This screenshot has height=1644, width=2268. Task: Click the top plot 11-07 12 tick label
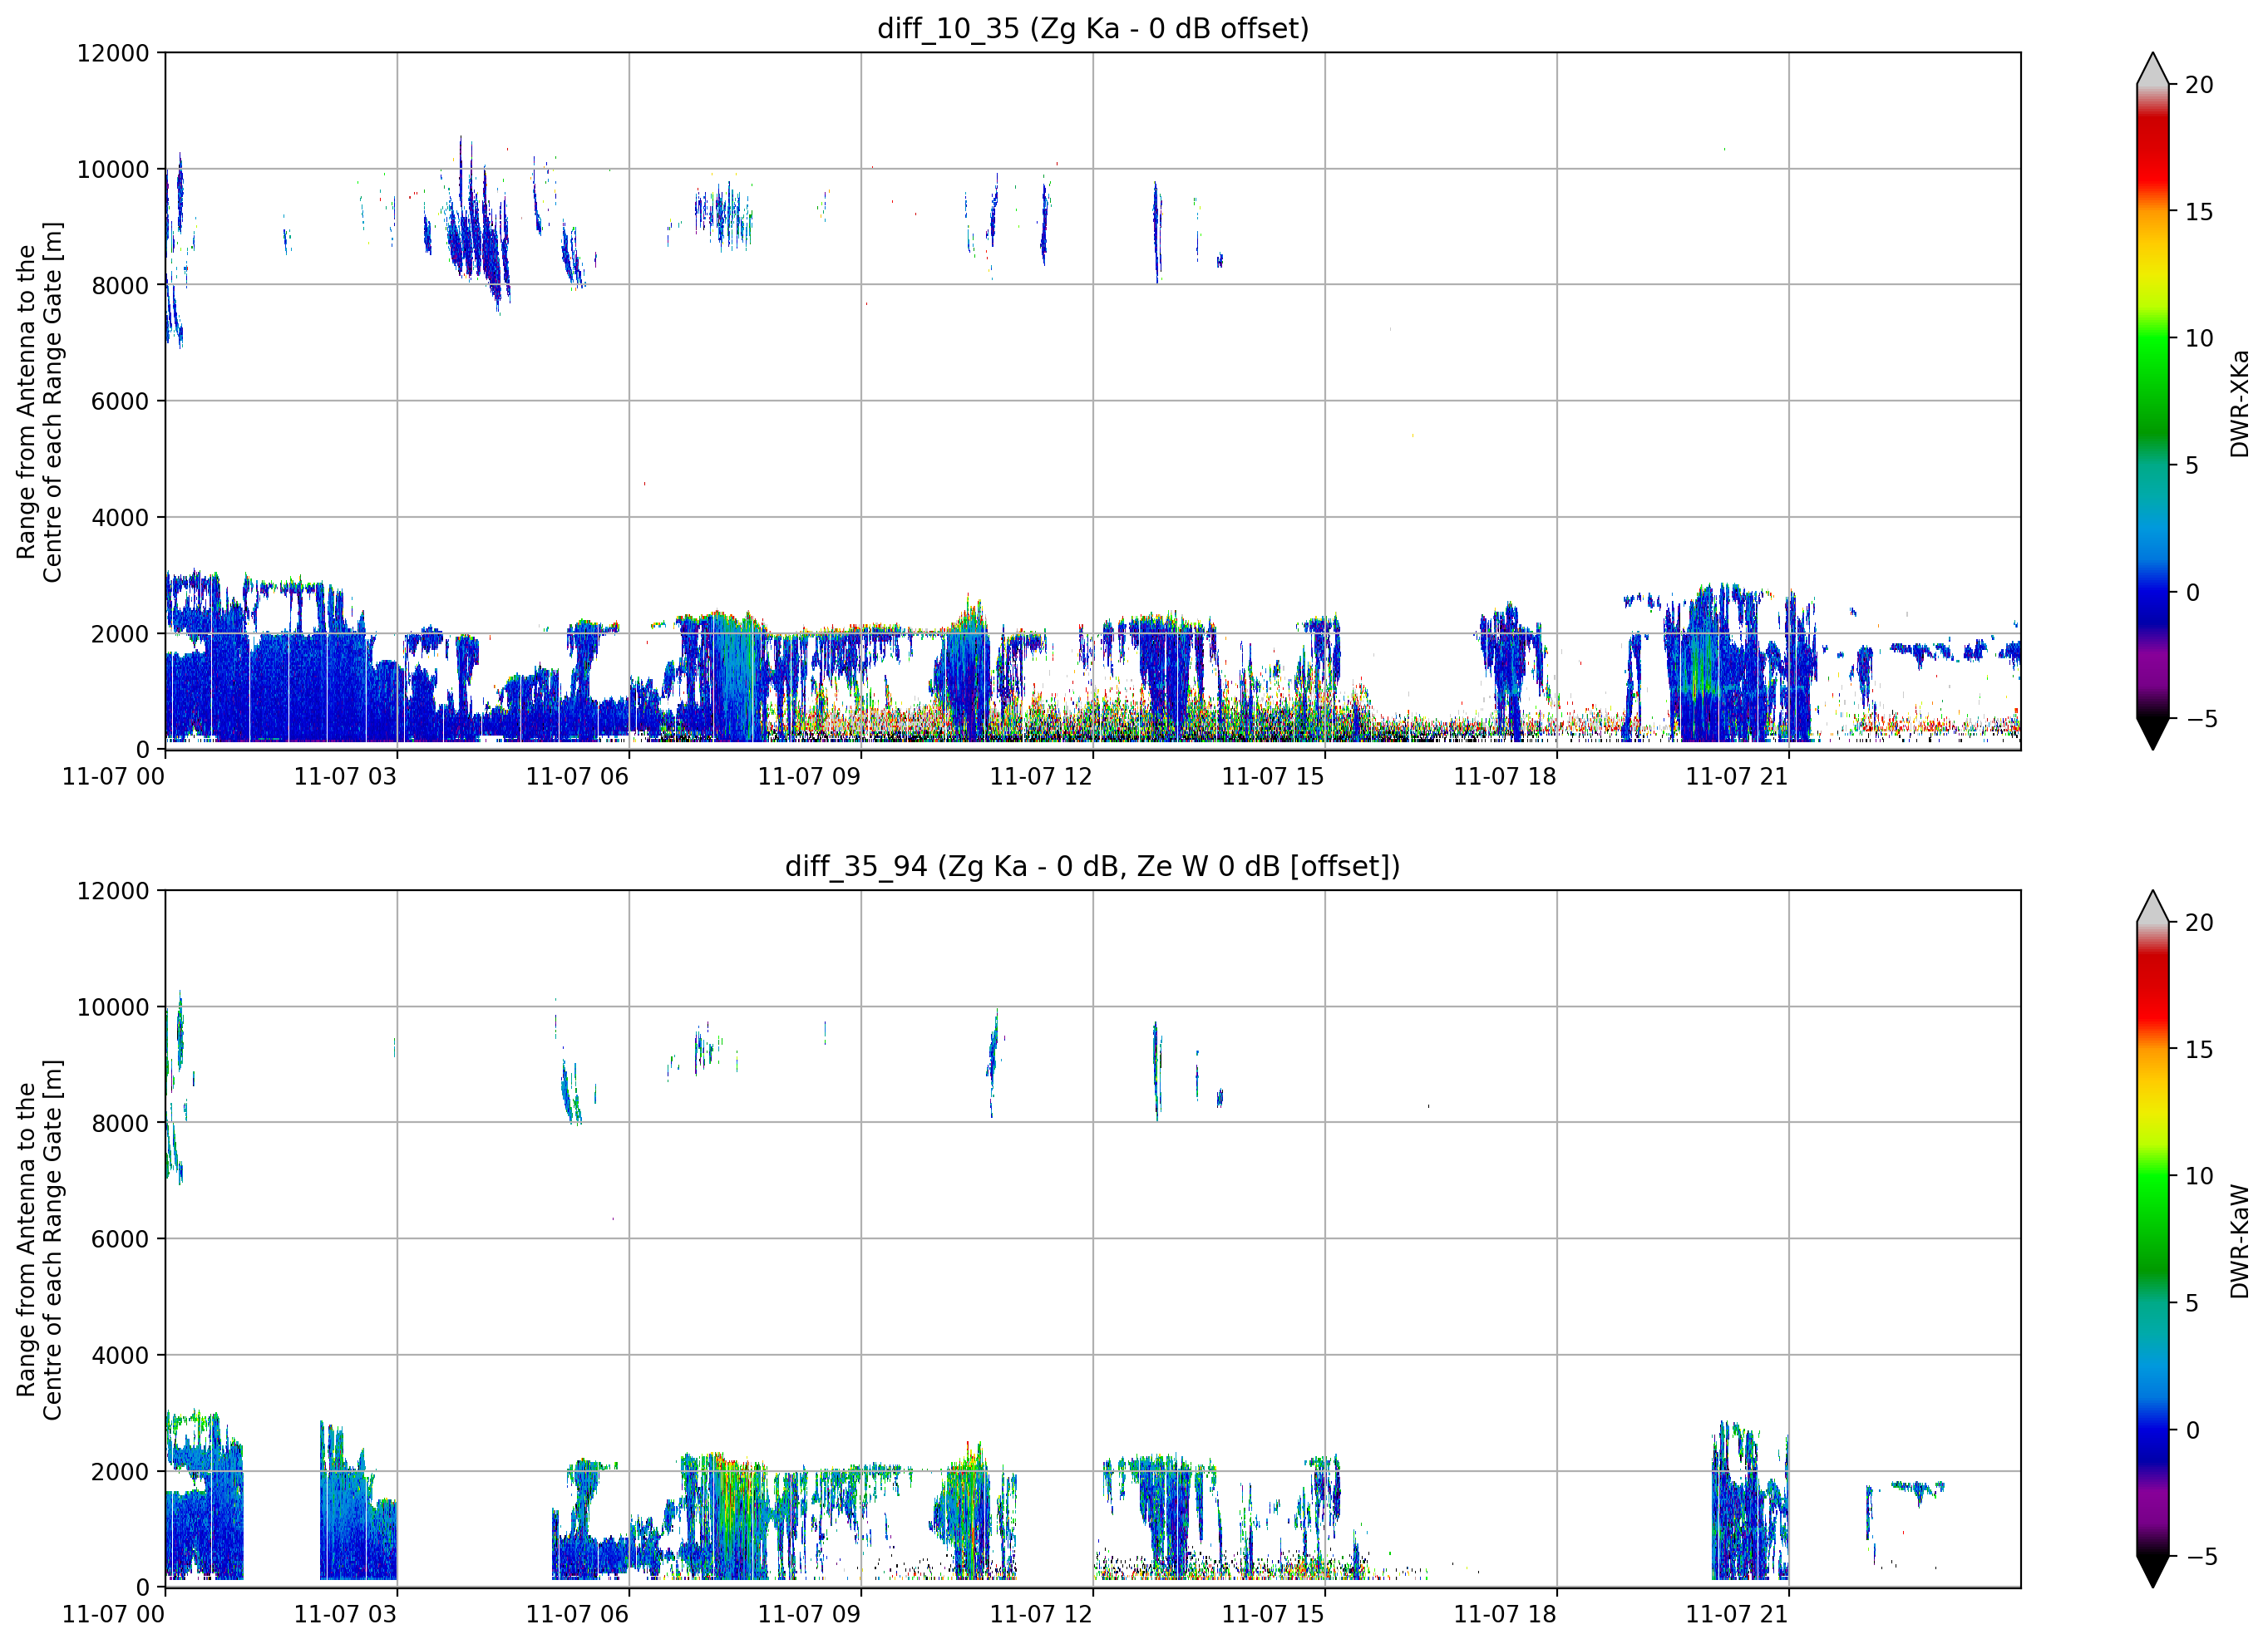click(x=1041, y=777)
